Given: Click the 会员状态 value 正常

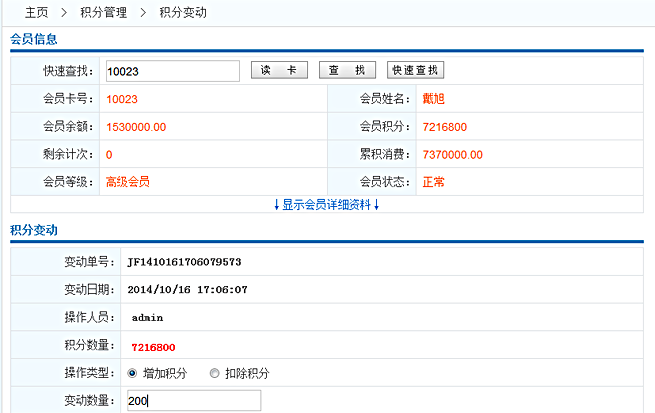Looking at the screenshot, I should coord(434,182).
